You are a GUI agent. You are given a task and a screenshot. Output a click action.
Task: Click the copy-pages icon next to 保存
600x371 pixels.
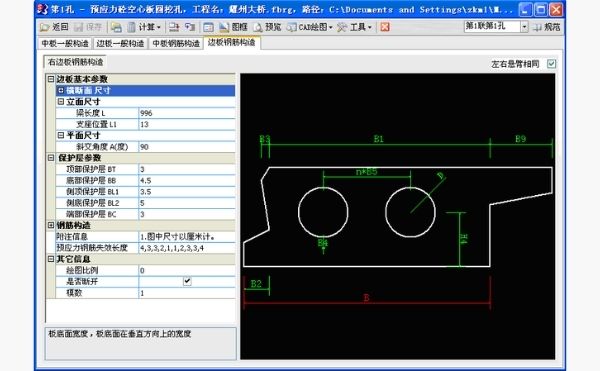tap(116, 27)
